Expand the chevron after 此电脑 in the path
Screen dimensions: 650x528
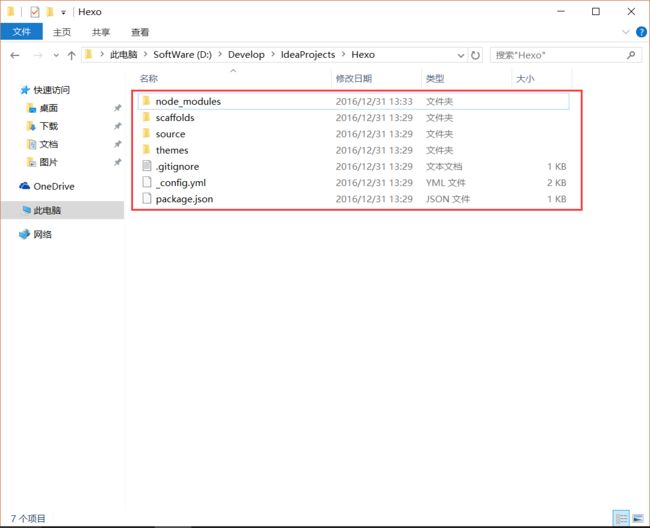(145, 54)
